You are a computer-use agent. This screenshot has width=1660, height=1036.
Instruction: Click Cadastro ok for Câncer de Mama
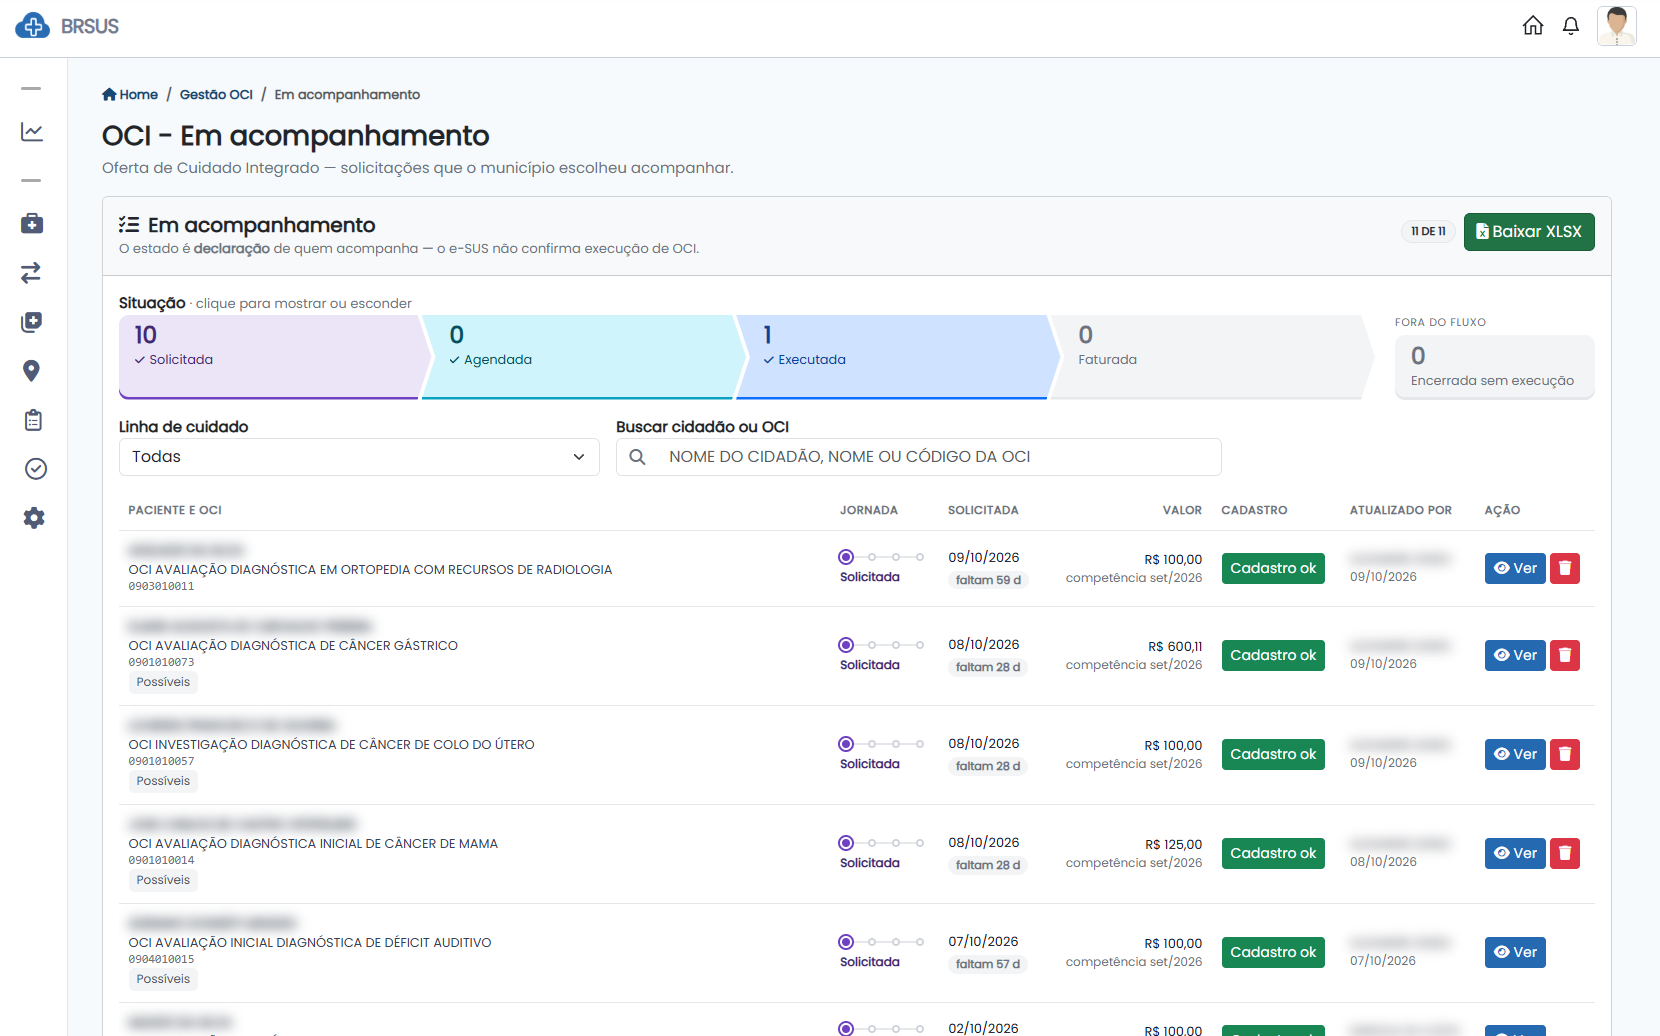[x=1273, y=853]
